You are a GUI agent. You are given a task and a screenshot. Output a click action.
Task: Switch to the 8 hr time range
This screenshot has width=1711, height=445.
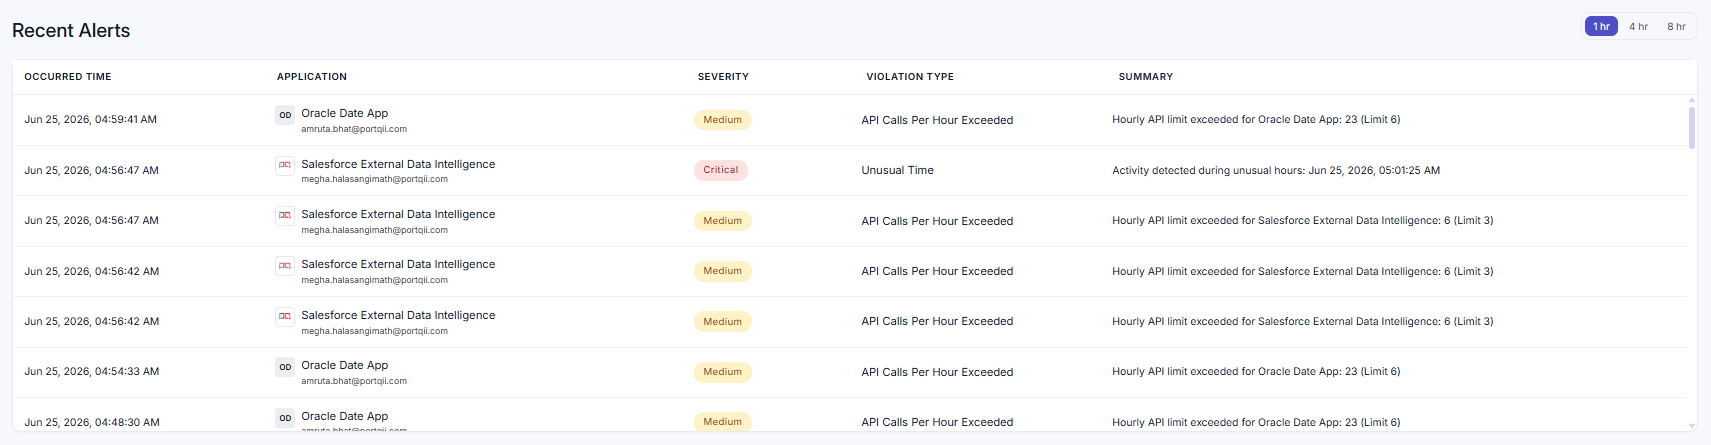coord(1676,26)
